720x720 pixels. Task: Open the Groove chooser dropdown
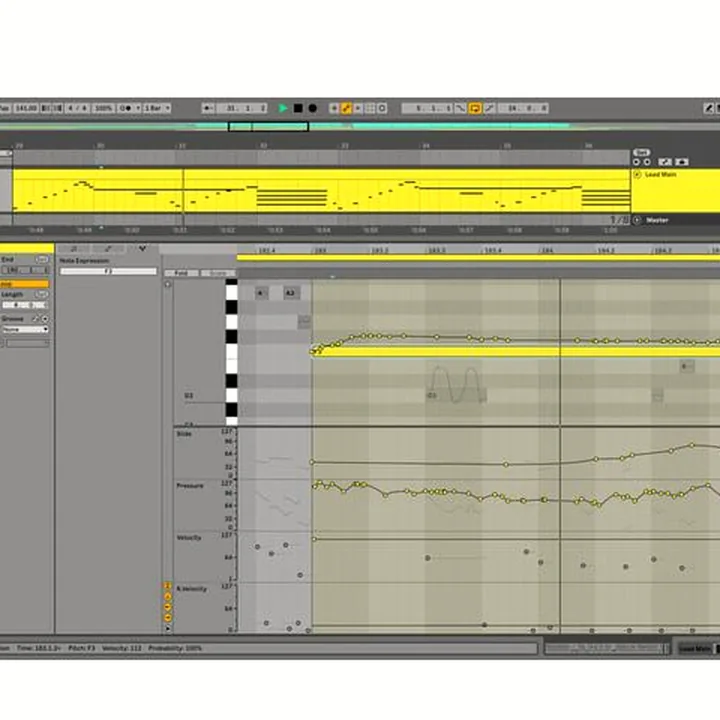25,329
